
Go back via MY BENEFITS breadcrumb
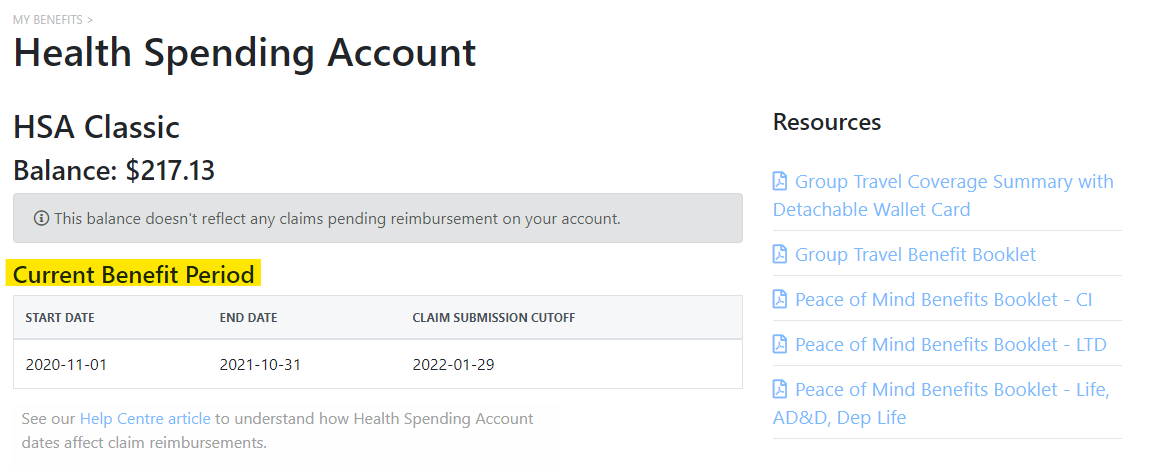point(48,19)
